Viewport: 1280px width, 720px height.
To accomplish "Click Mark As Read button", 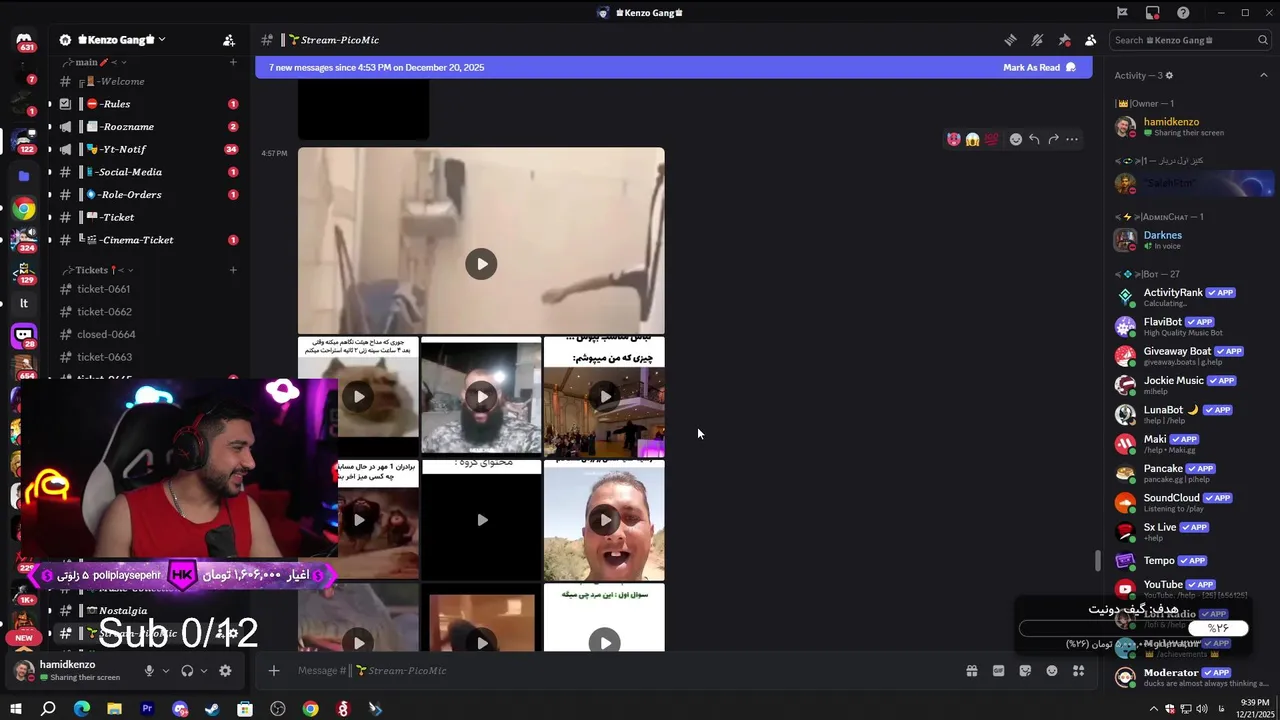I will pos(1040,68).
